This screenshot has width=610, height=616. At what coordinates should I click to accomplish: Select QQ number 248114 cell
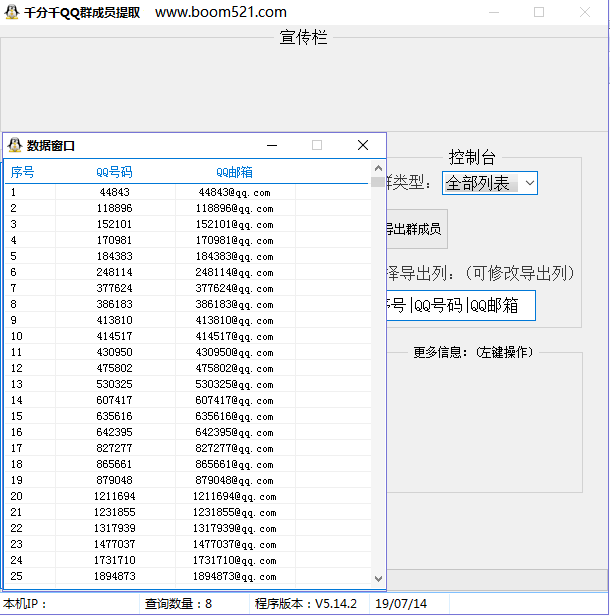[x=114, y=272]
